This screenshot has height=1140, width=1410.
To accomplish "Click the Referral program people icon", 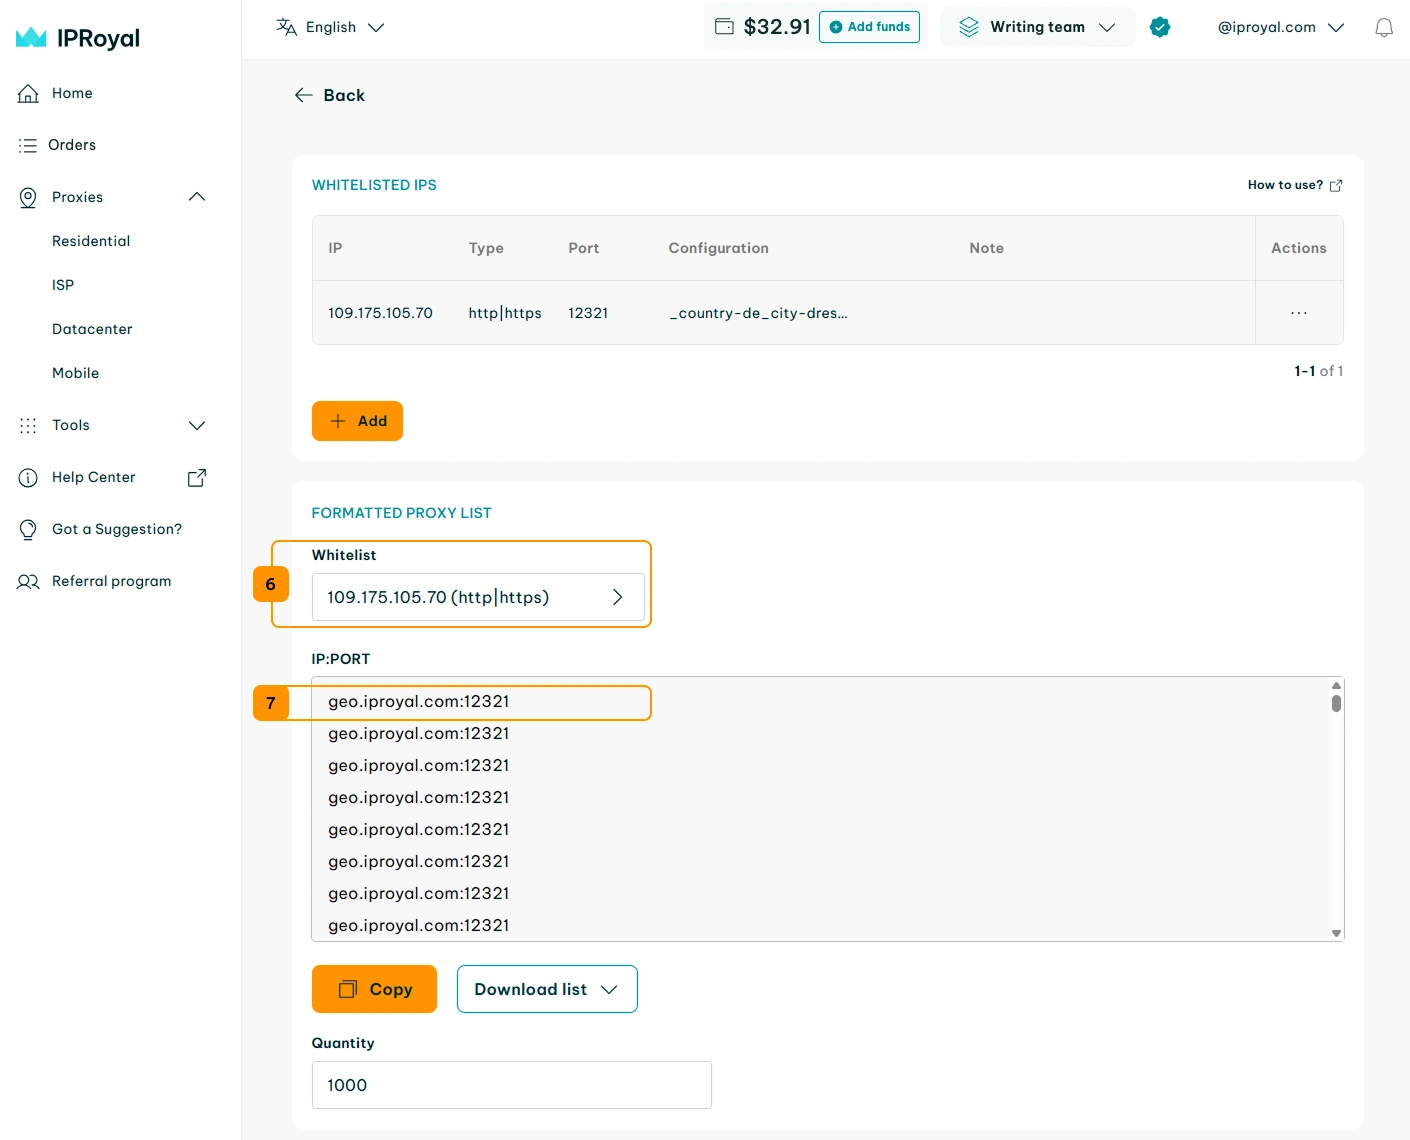I will tap(28, 581).
